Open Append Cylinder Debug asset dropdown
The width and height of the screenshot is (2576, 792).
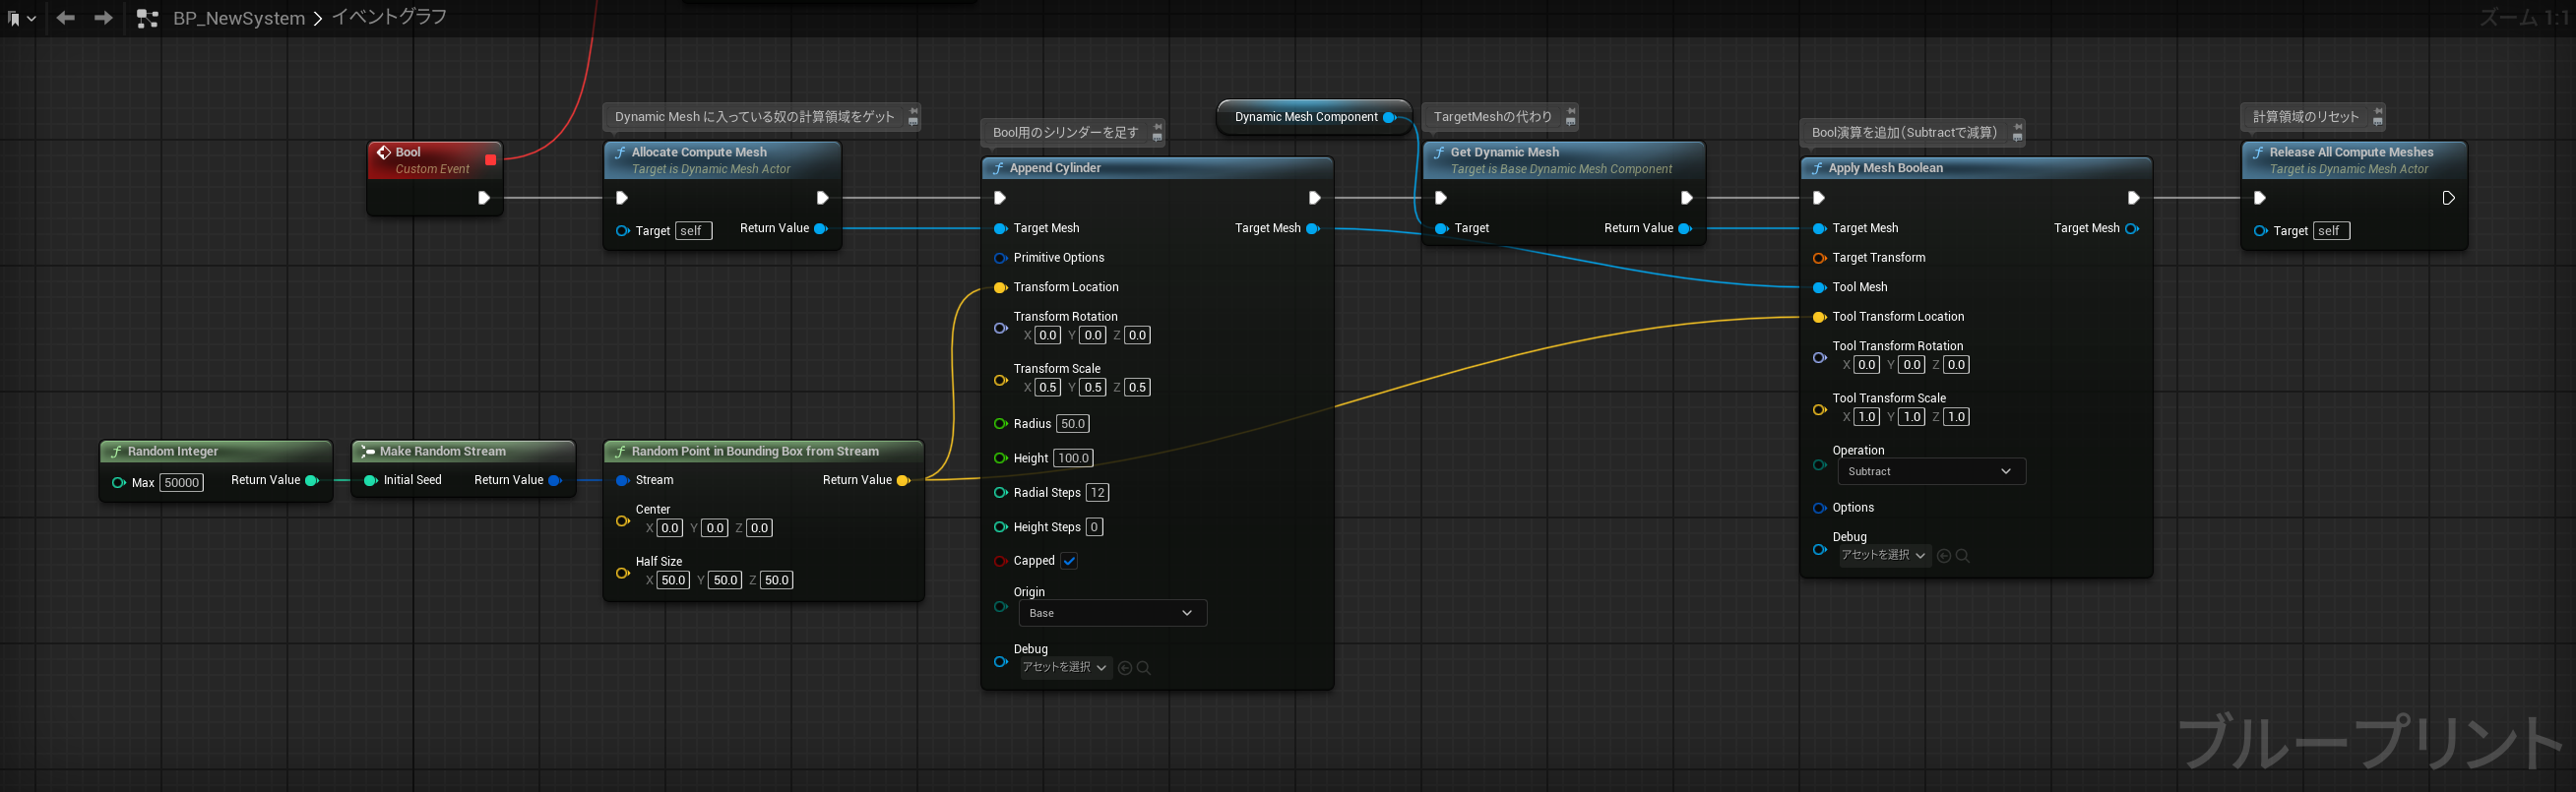1065,668
